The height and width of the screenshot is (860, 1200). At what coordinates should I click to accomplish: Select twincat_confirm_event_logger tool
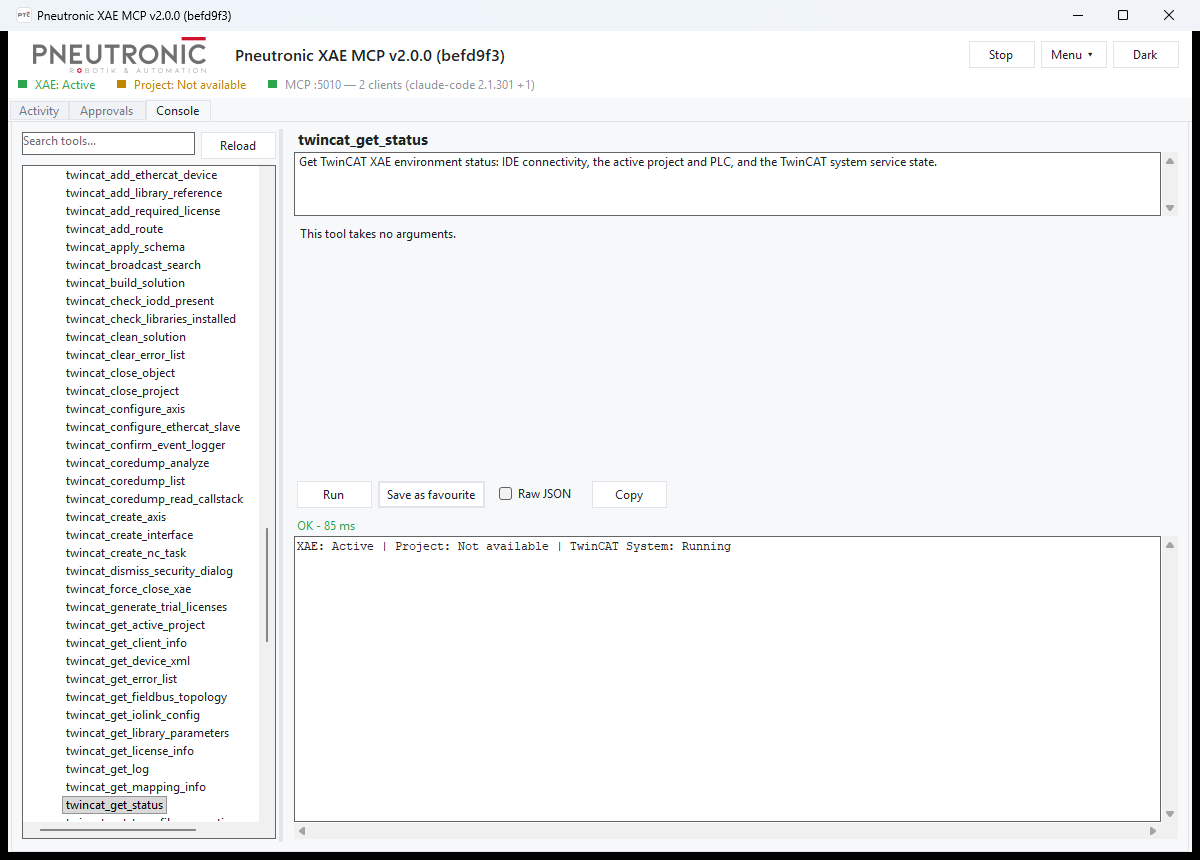(146, 445)
